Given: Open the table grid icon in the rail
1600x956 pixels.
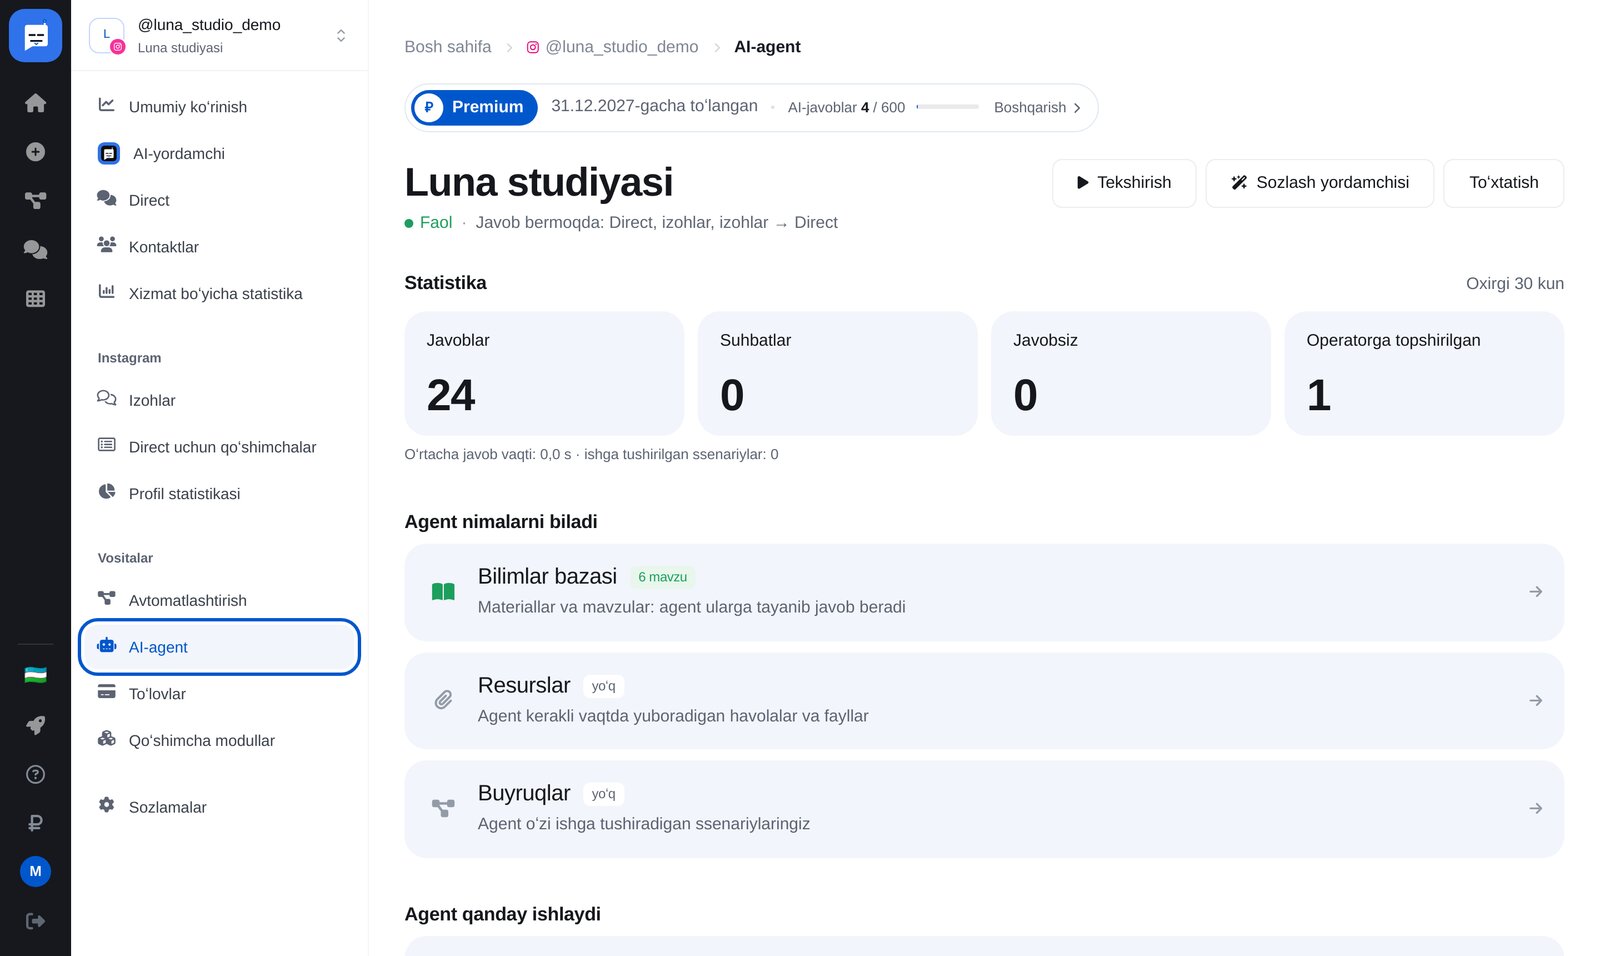Looking at the screenshot, I should 35,298.
